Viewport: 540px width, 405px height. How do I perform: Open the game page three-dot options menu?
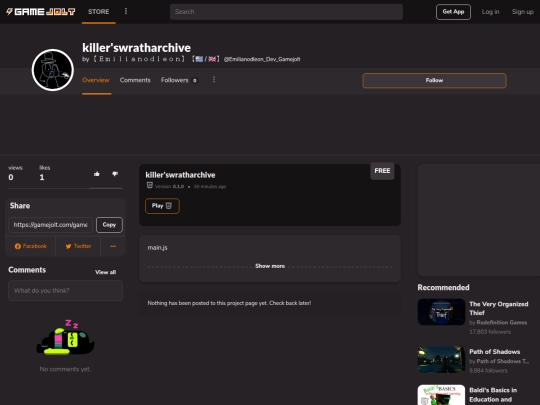pos(214,80)
